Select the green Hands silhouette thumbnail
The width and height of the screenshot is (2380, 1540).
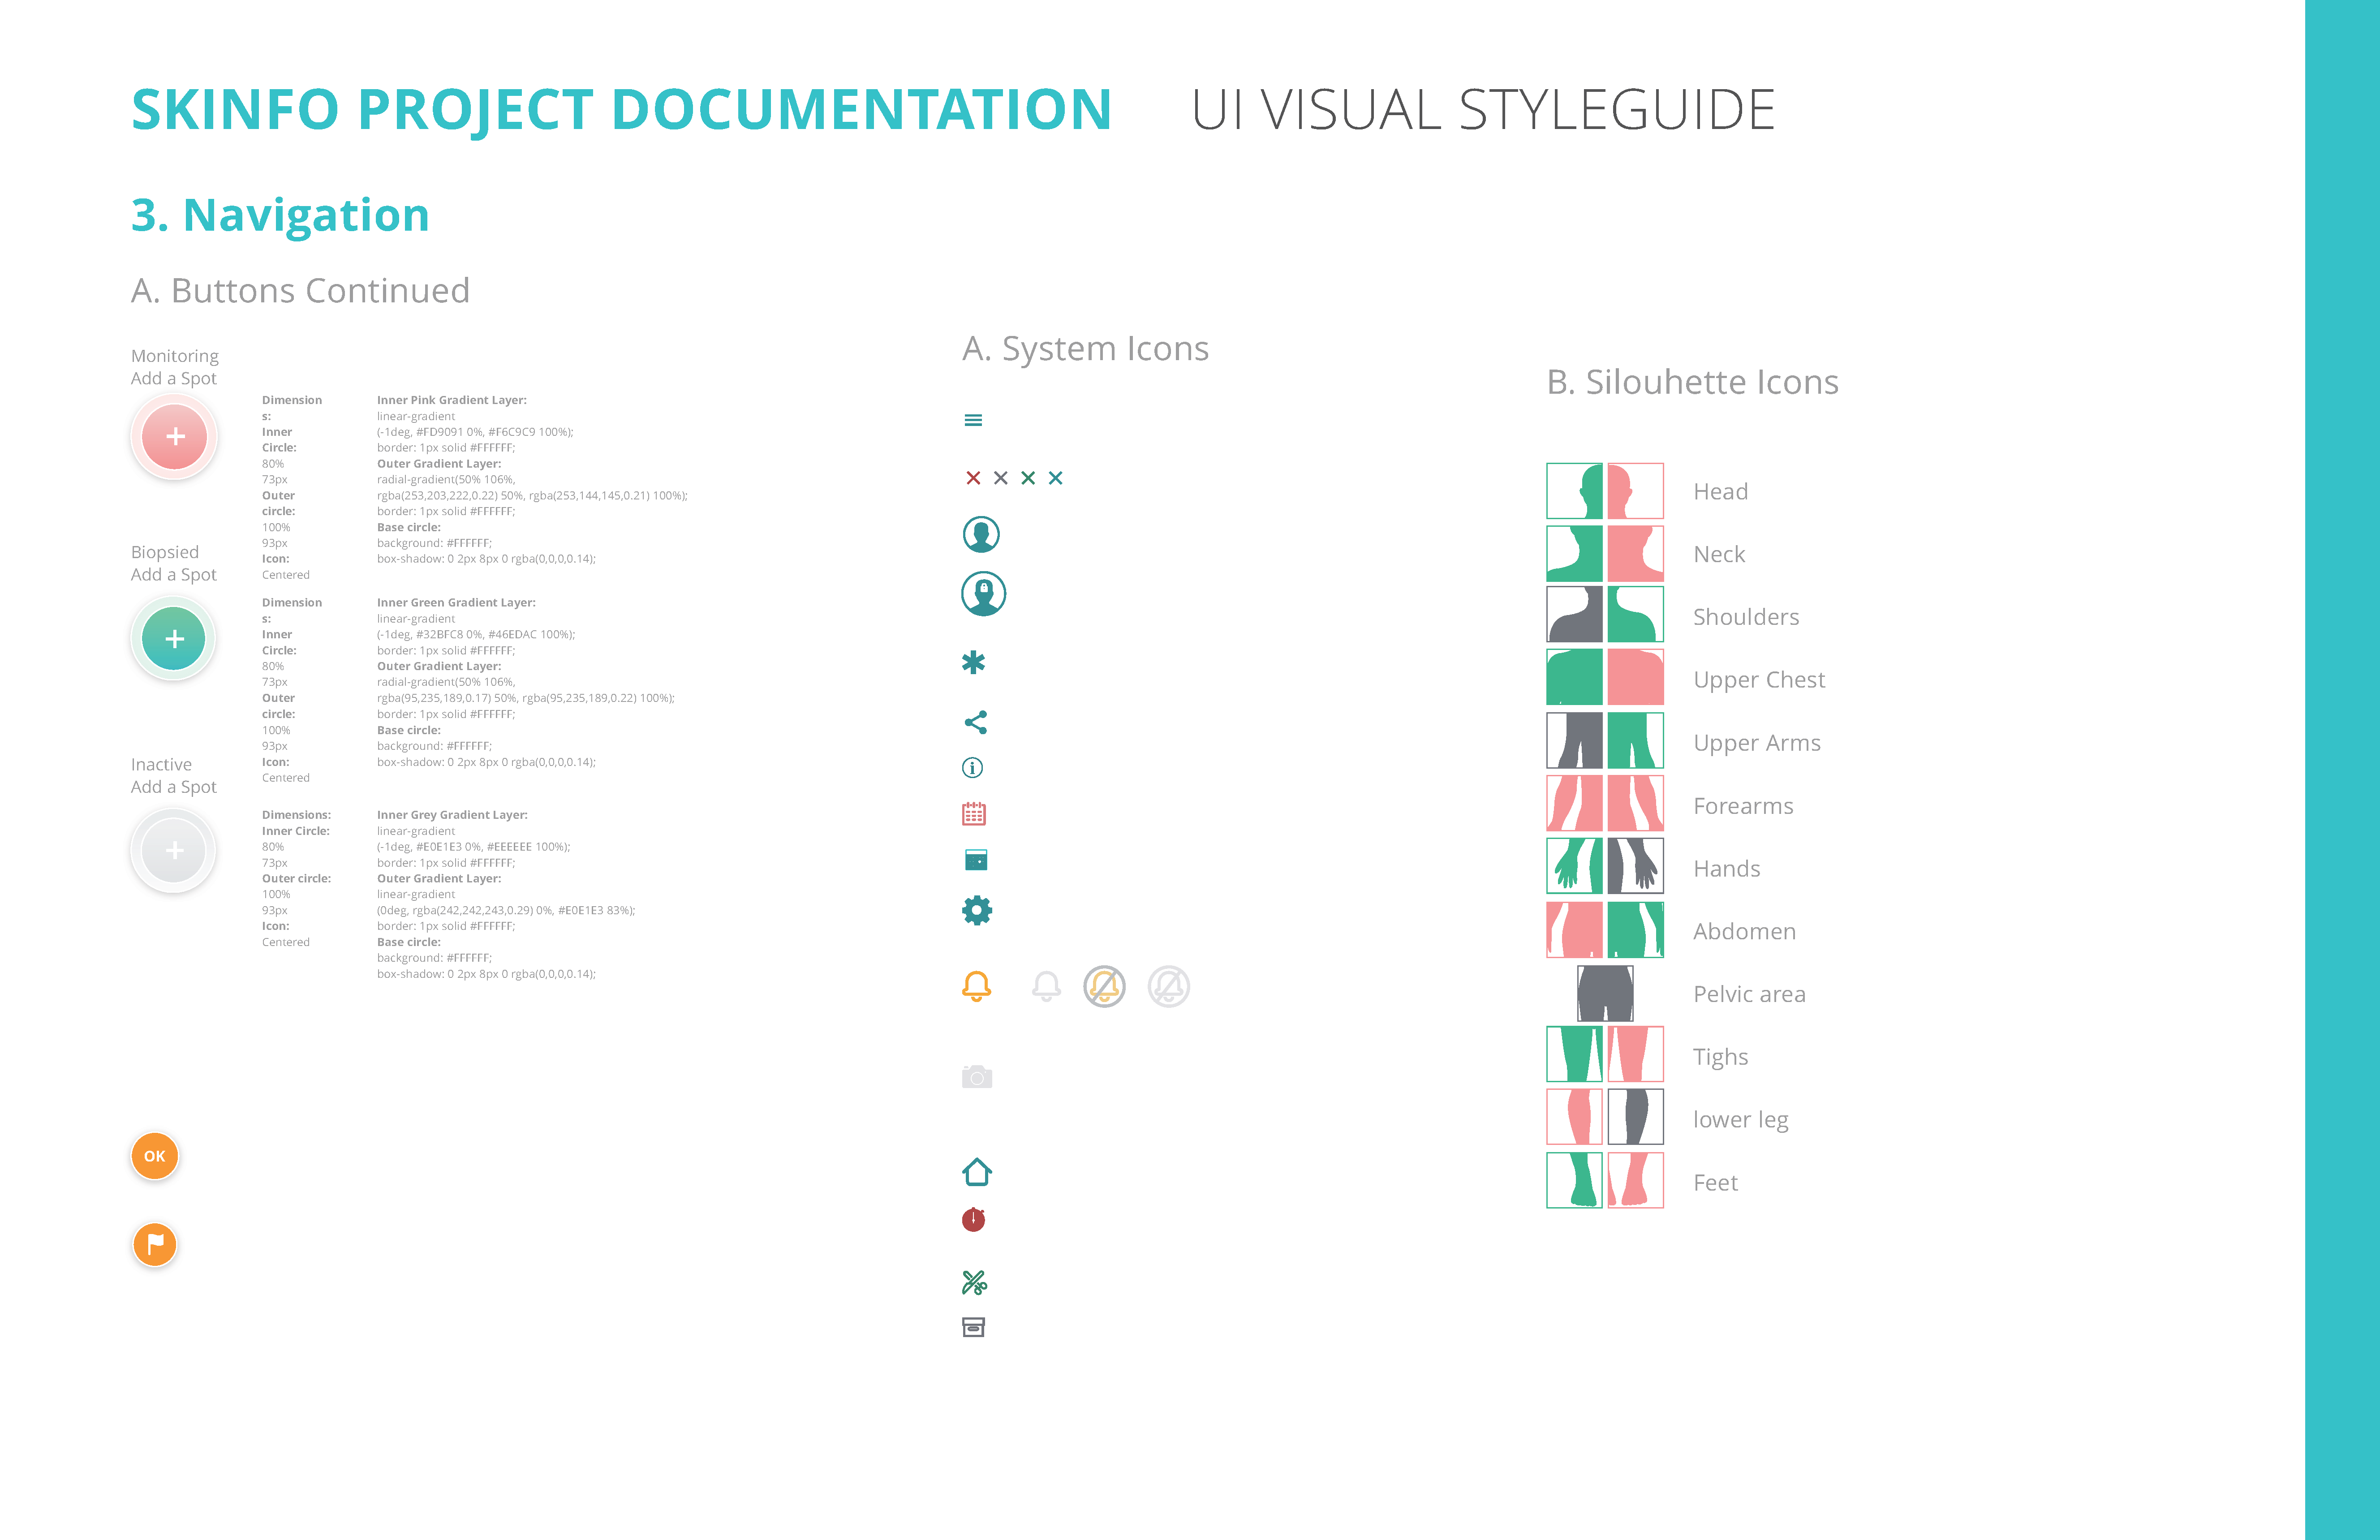point(1575,866)
